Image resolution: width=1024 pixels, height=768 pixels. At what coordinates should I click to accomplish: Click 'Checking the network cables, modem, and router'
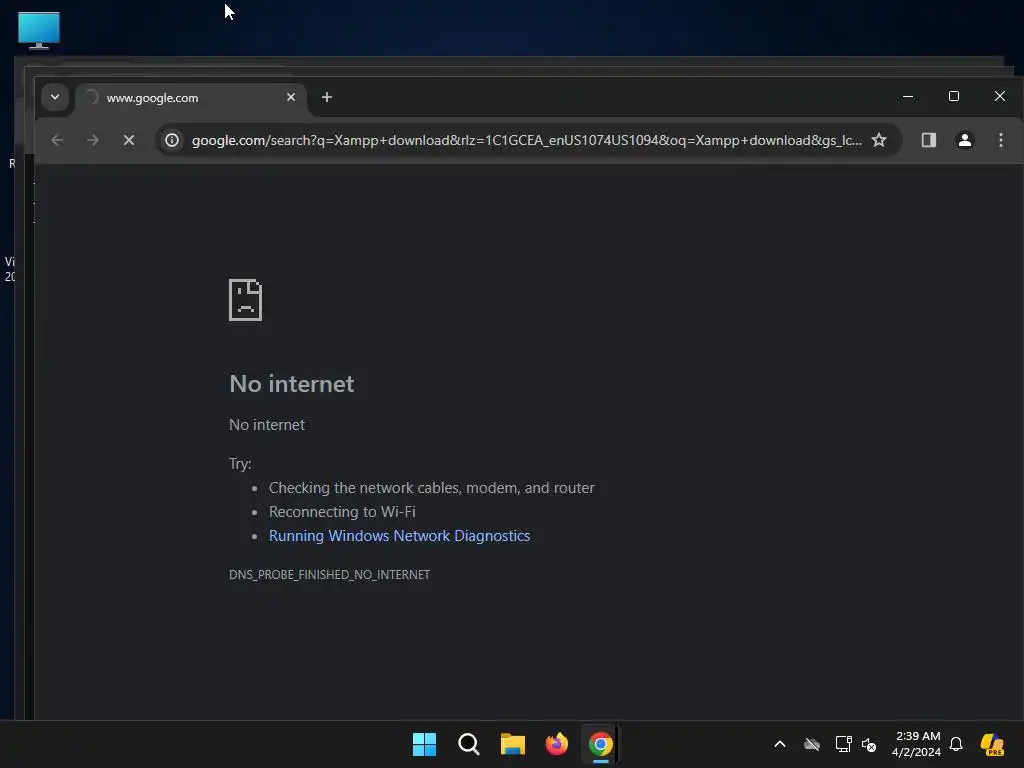point(432,488)
